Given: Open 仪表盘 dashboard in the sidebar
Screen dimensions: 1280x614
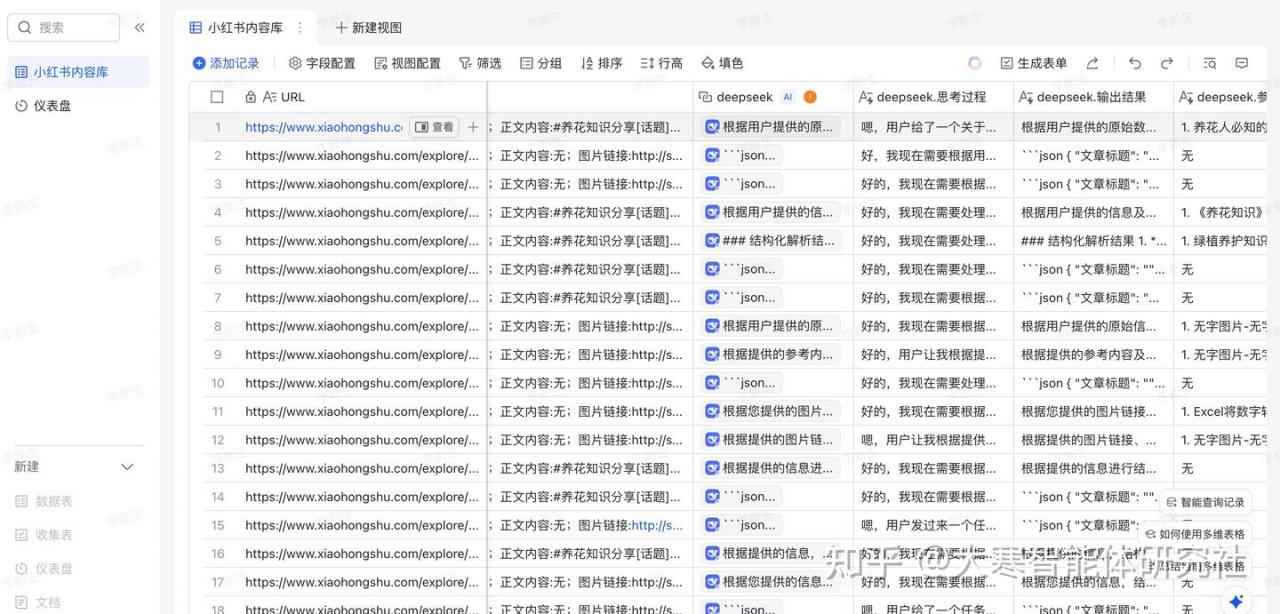Looking at the screenshot, I should pos(78,105).
